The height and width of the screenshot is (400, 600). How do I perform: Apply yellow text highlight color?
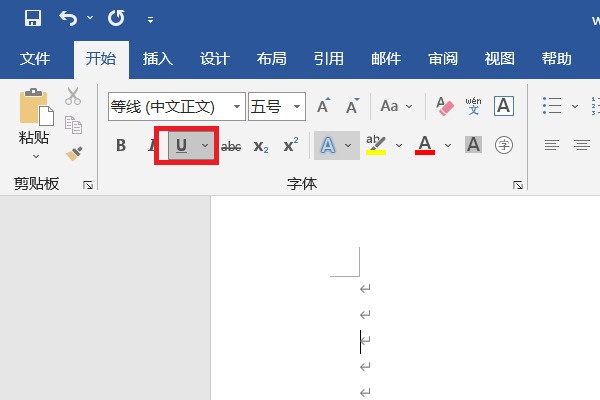tap(376, 145)
